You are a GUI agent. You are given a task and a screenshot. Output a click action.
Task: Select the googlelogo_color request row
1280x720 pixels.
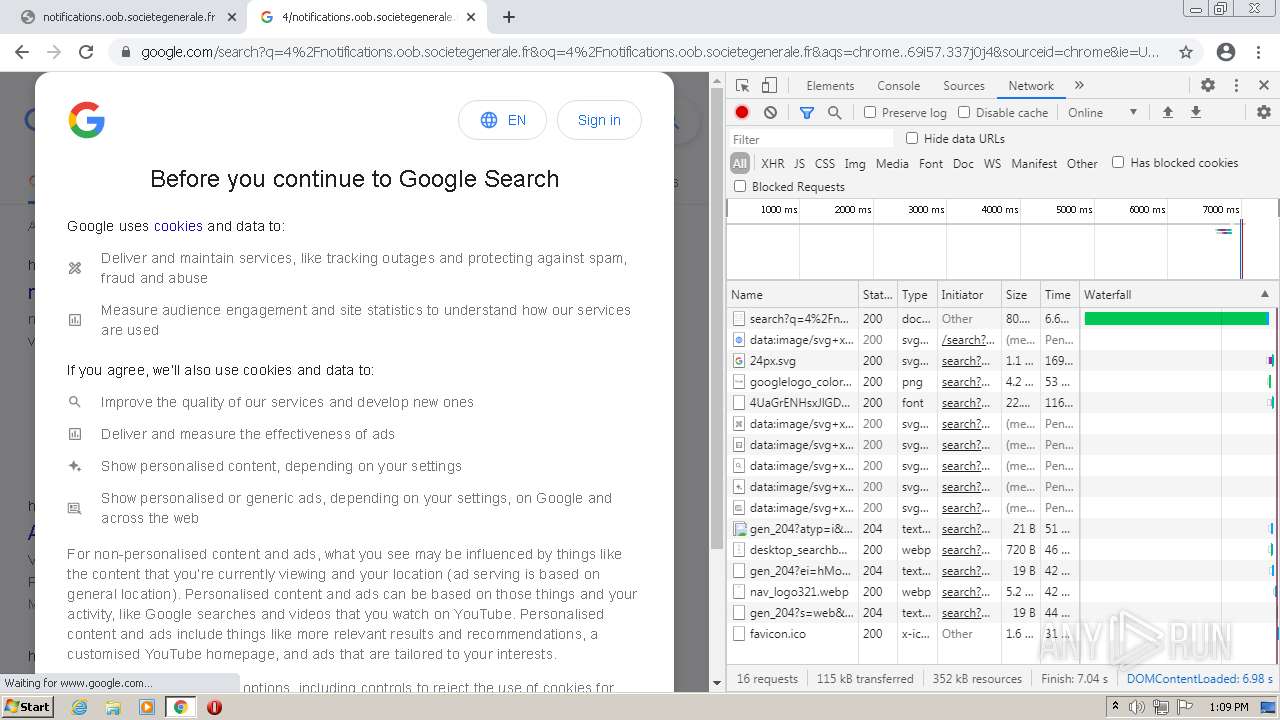click(x=1002, y=382)
